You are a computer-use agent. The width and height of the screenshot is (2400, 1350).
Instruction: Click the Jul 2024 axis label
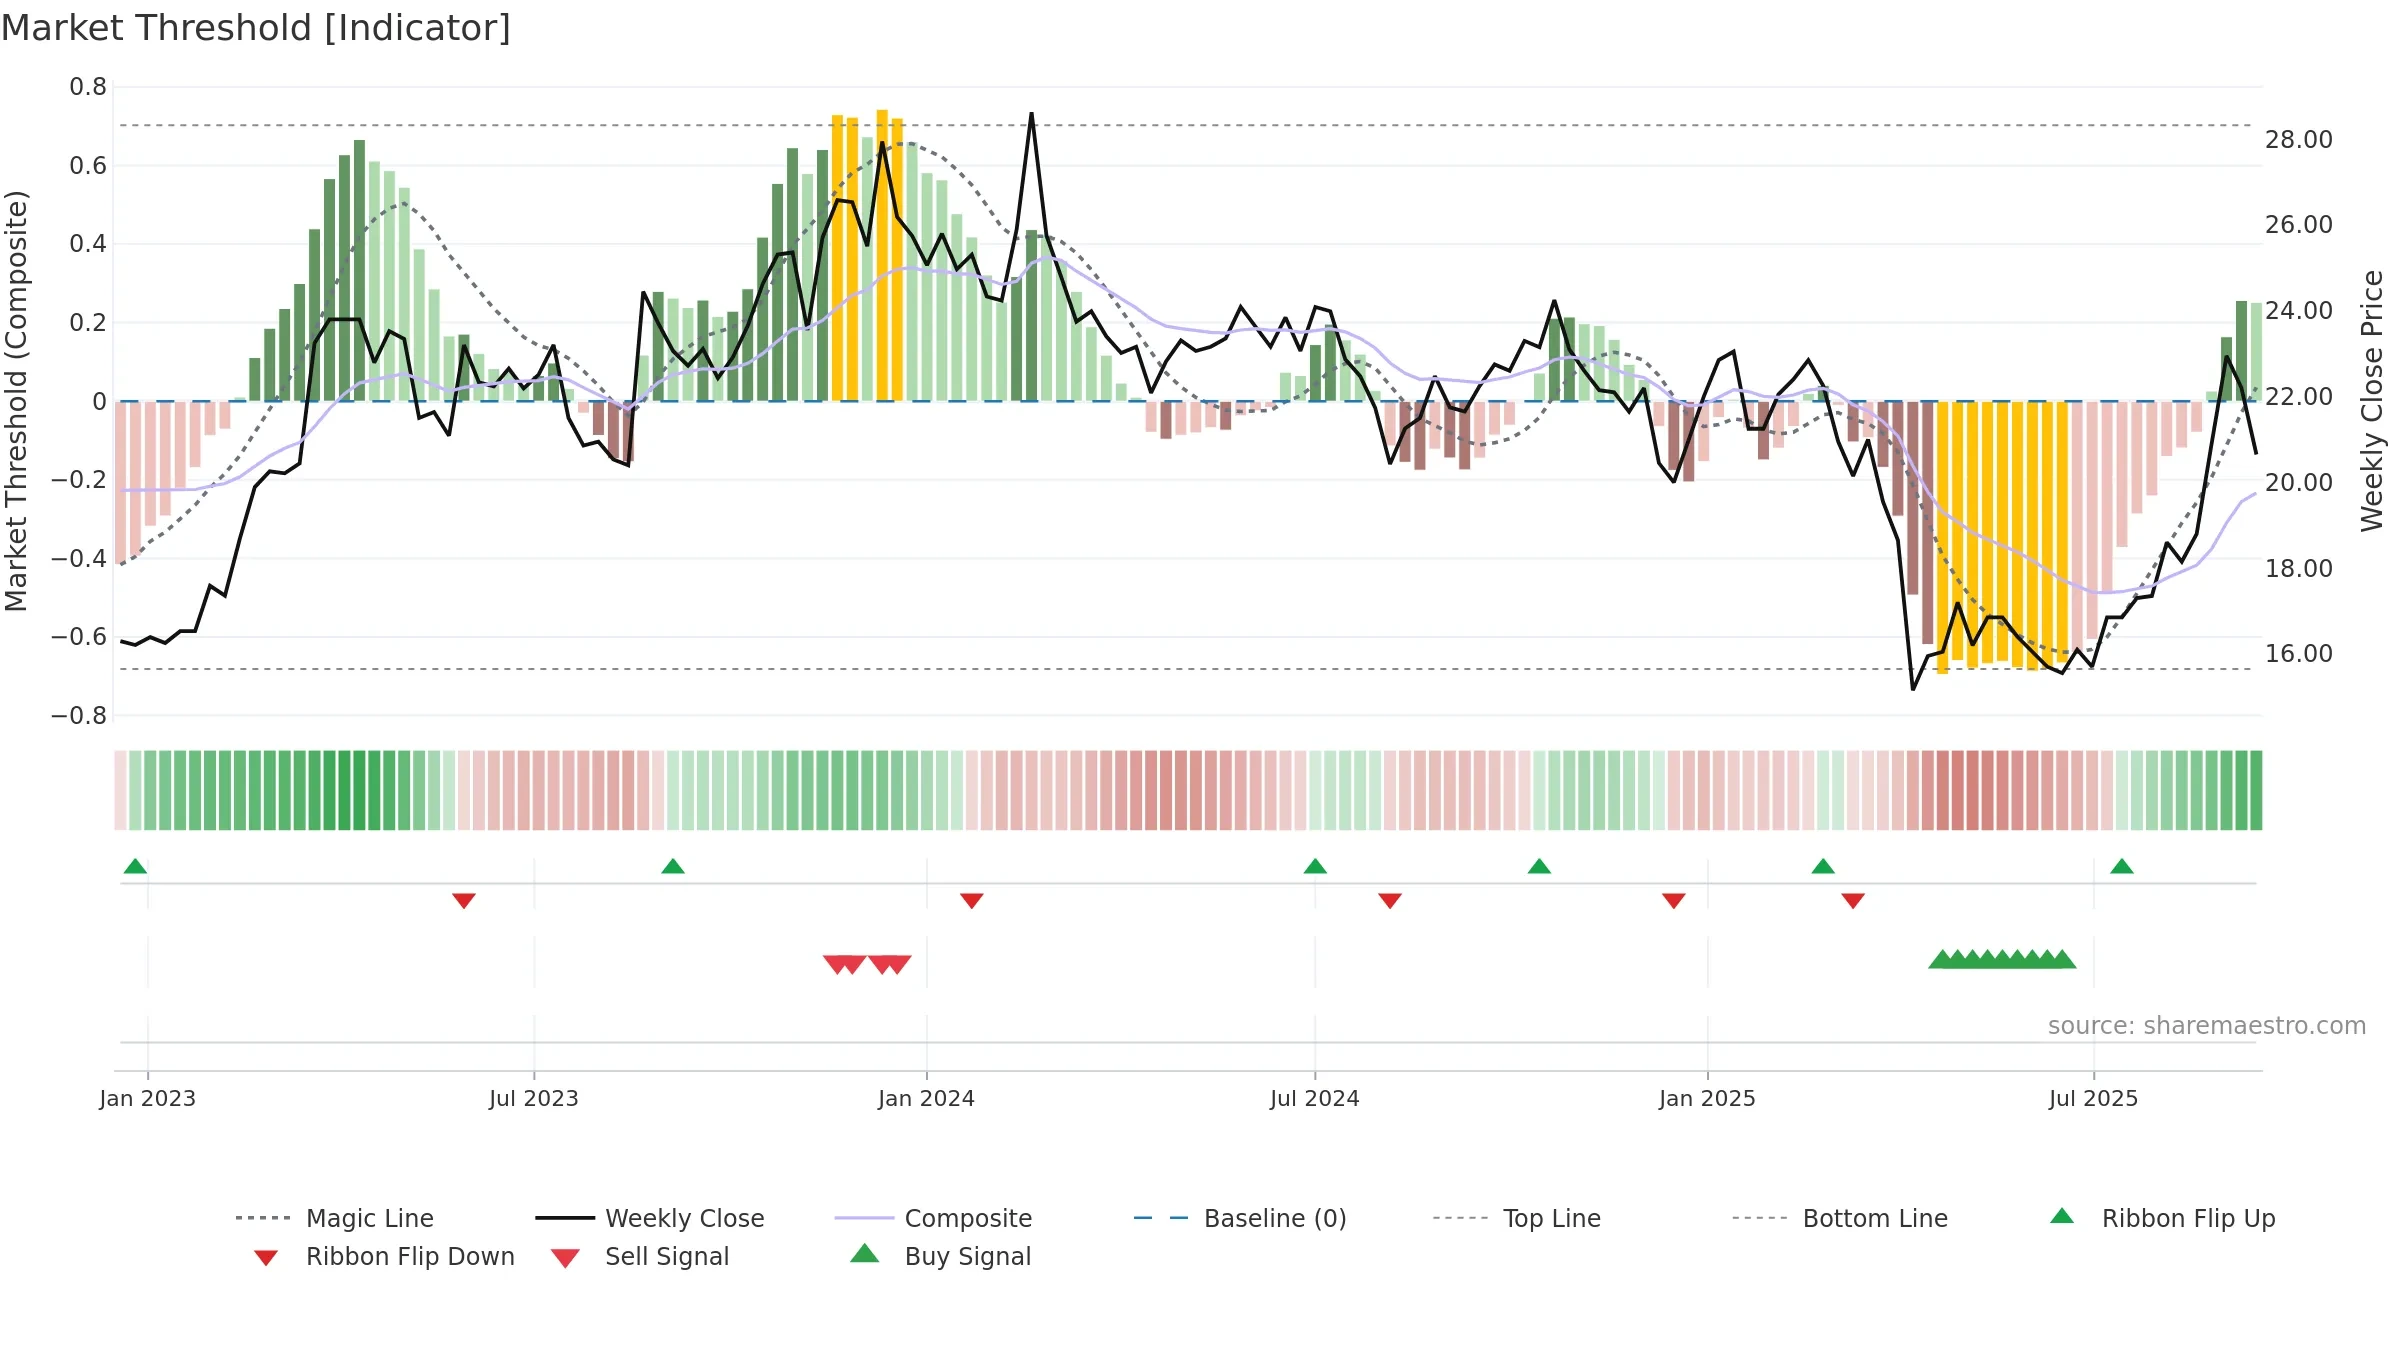1315,1098
